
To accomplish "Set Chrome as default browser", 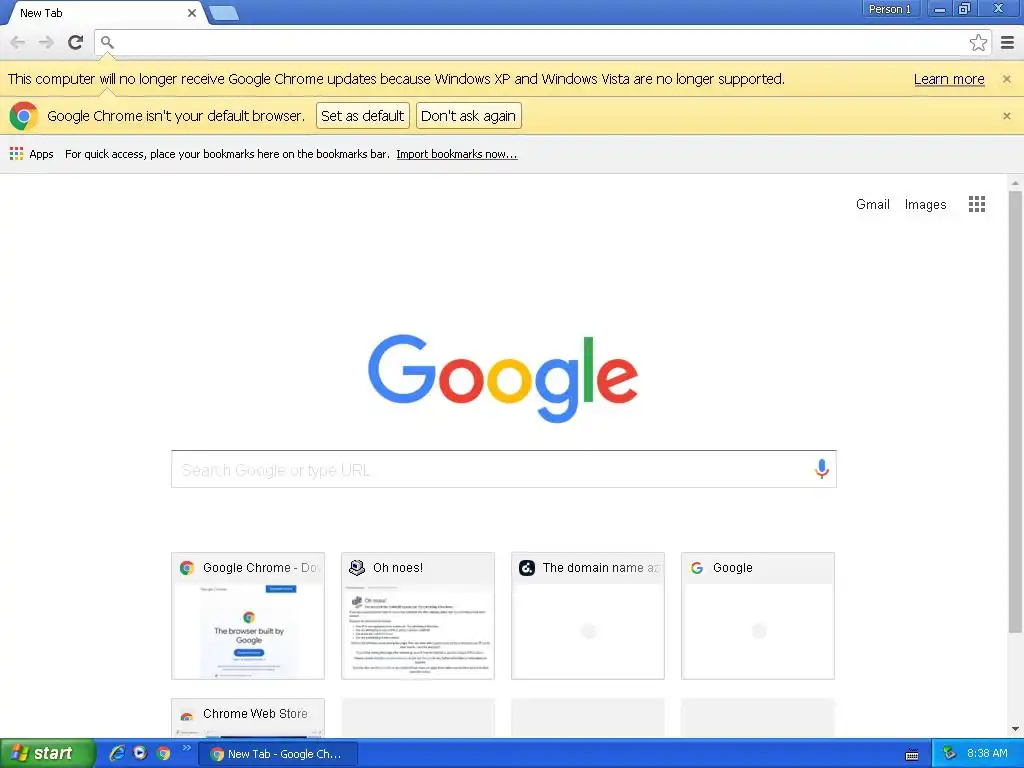I will click(x=362, y=116).
